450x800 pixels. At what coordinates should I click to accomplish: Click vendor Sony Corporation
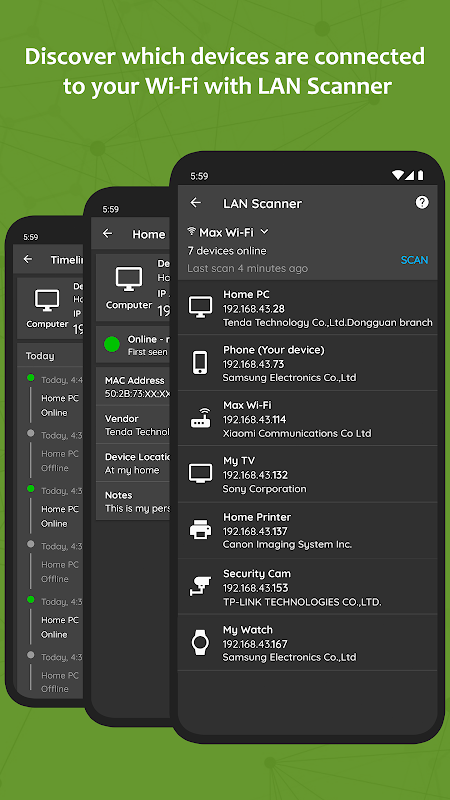pyautogui.click(x=264, y=489)
